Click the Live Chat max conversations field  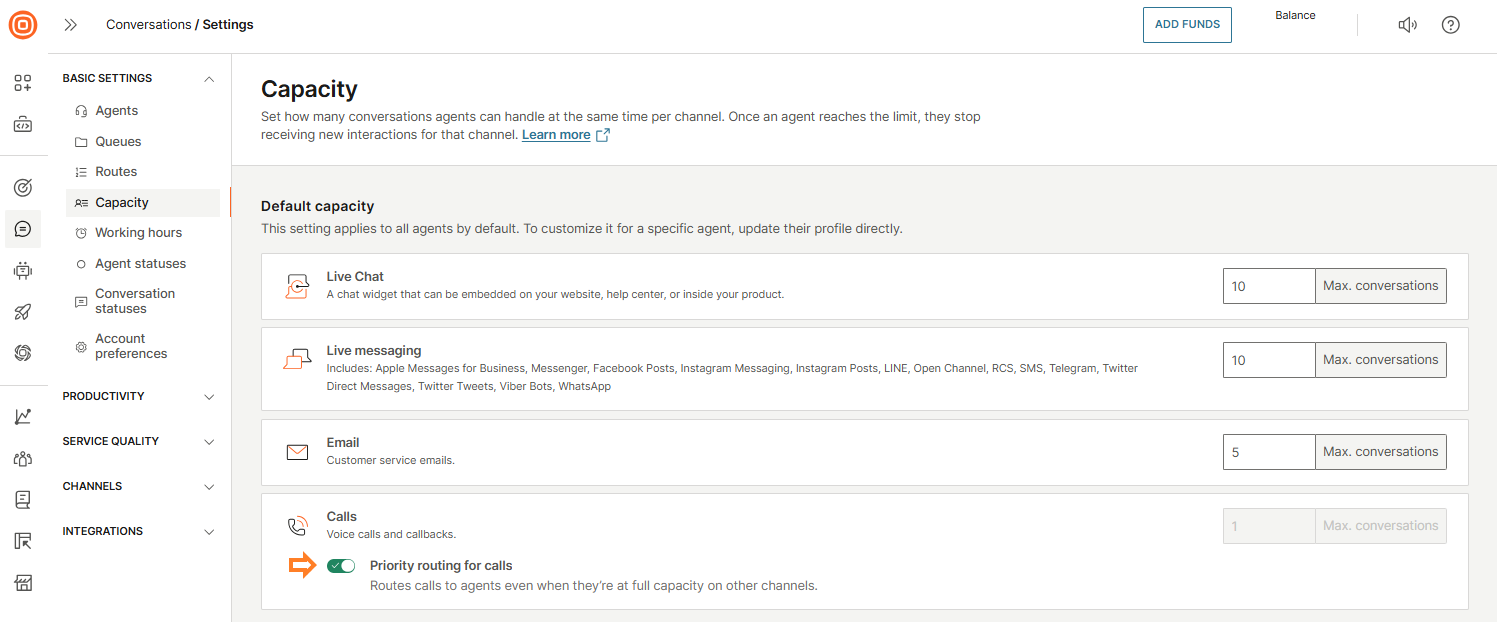tap(1268, 286)
